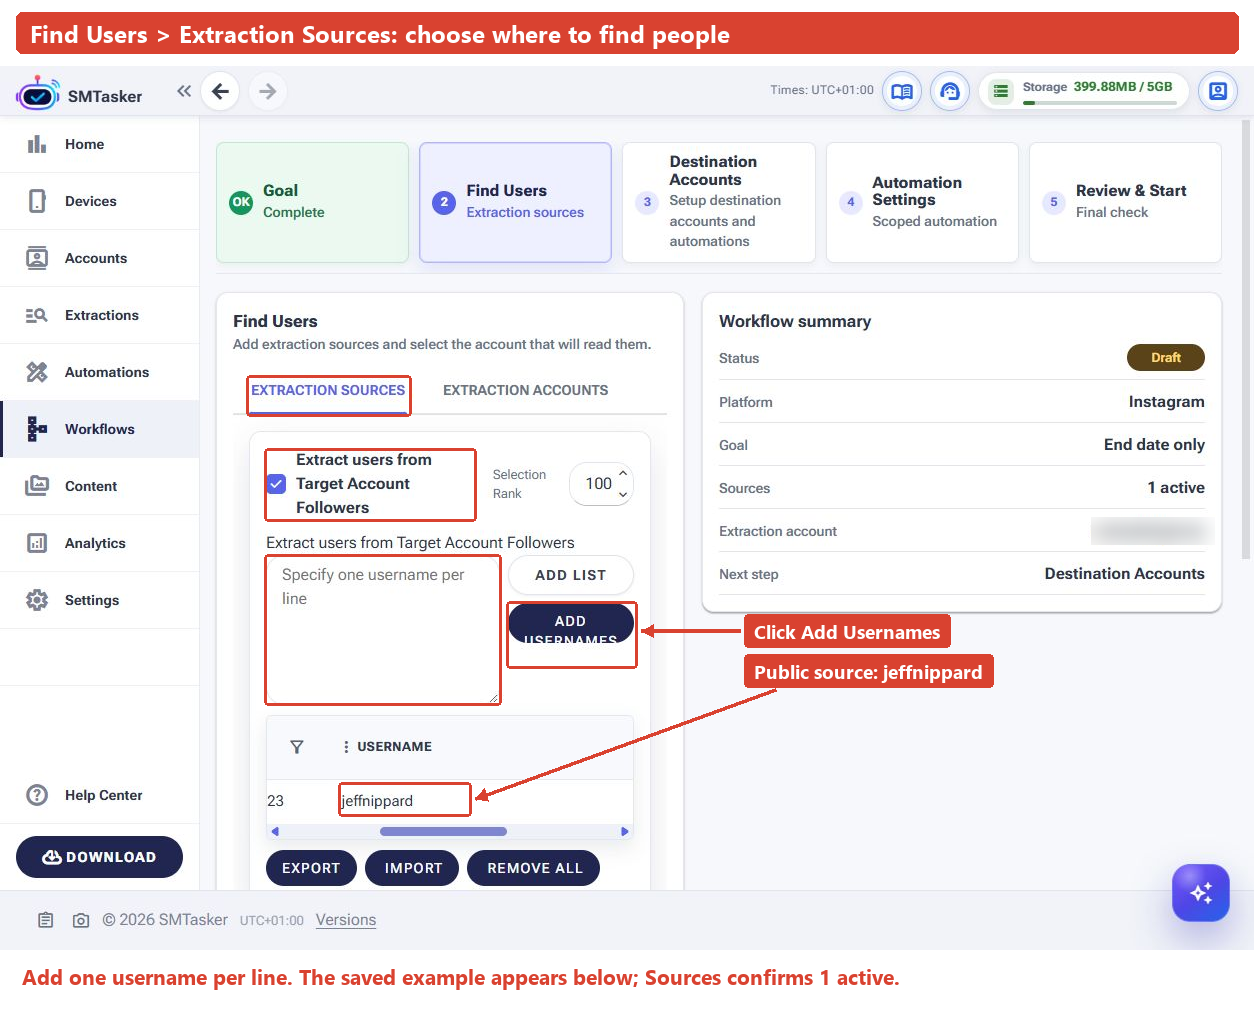
Task: Click the page vertical scrollbar
Action: 1245,340
